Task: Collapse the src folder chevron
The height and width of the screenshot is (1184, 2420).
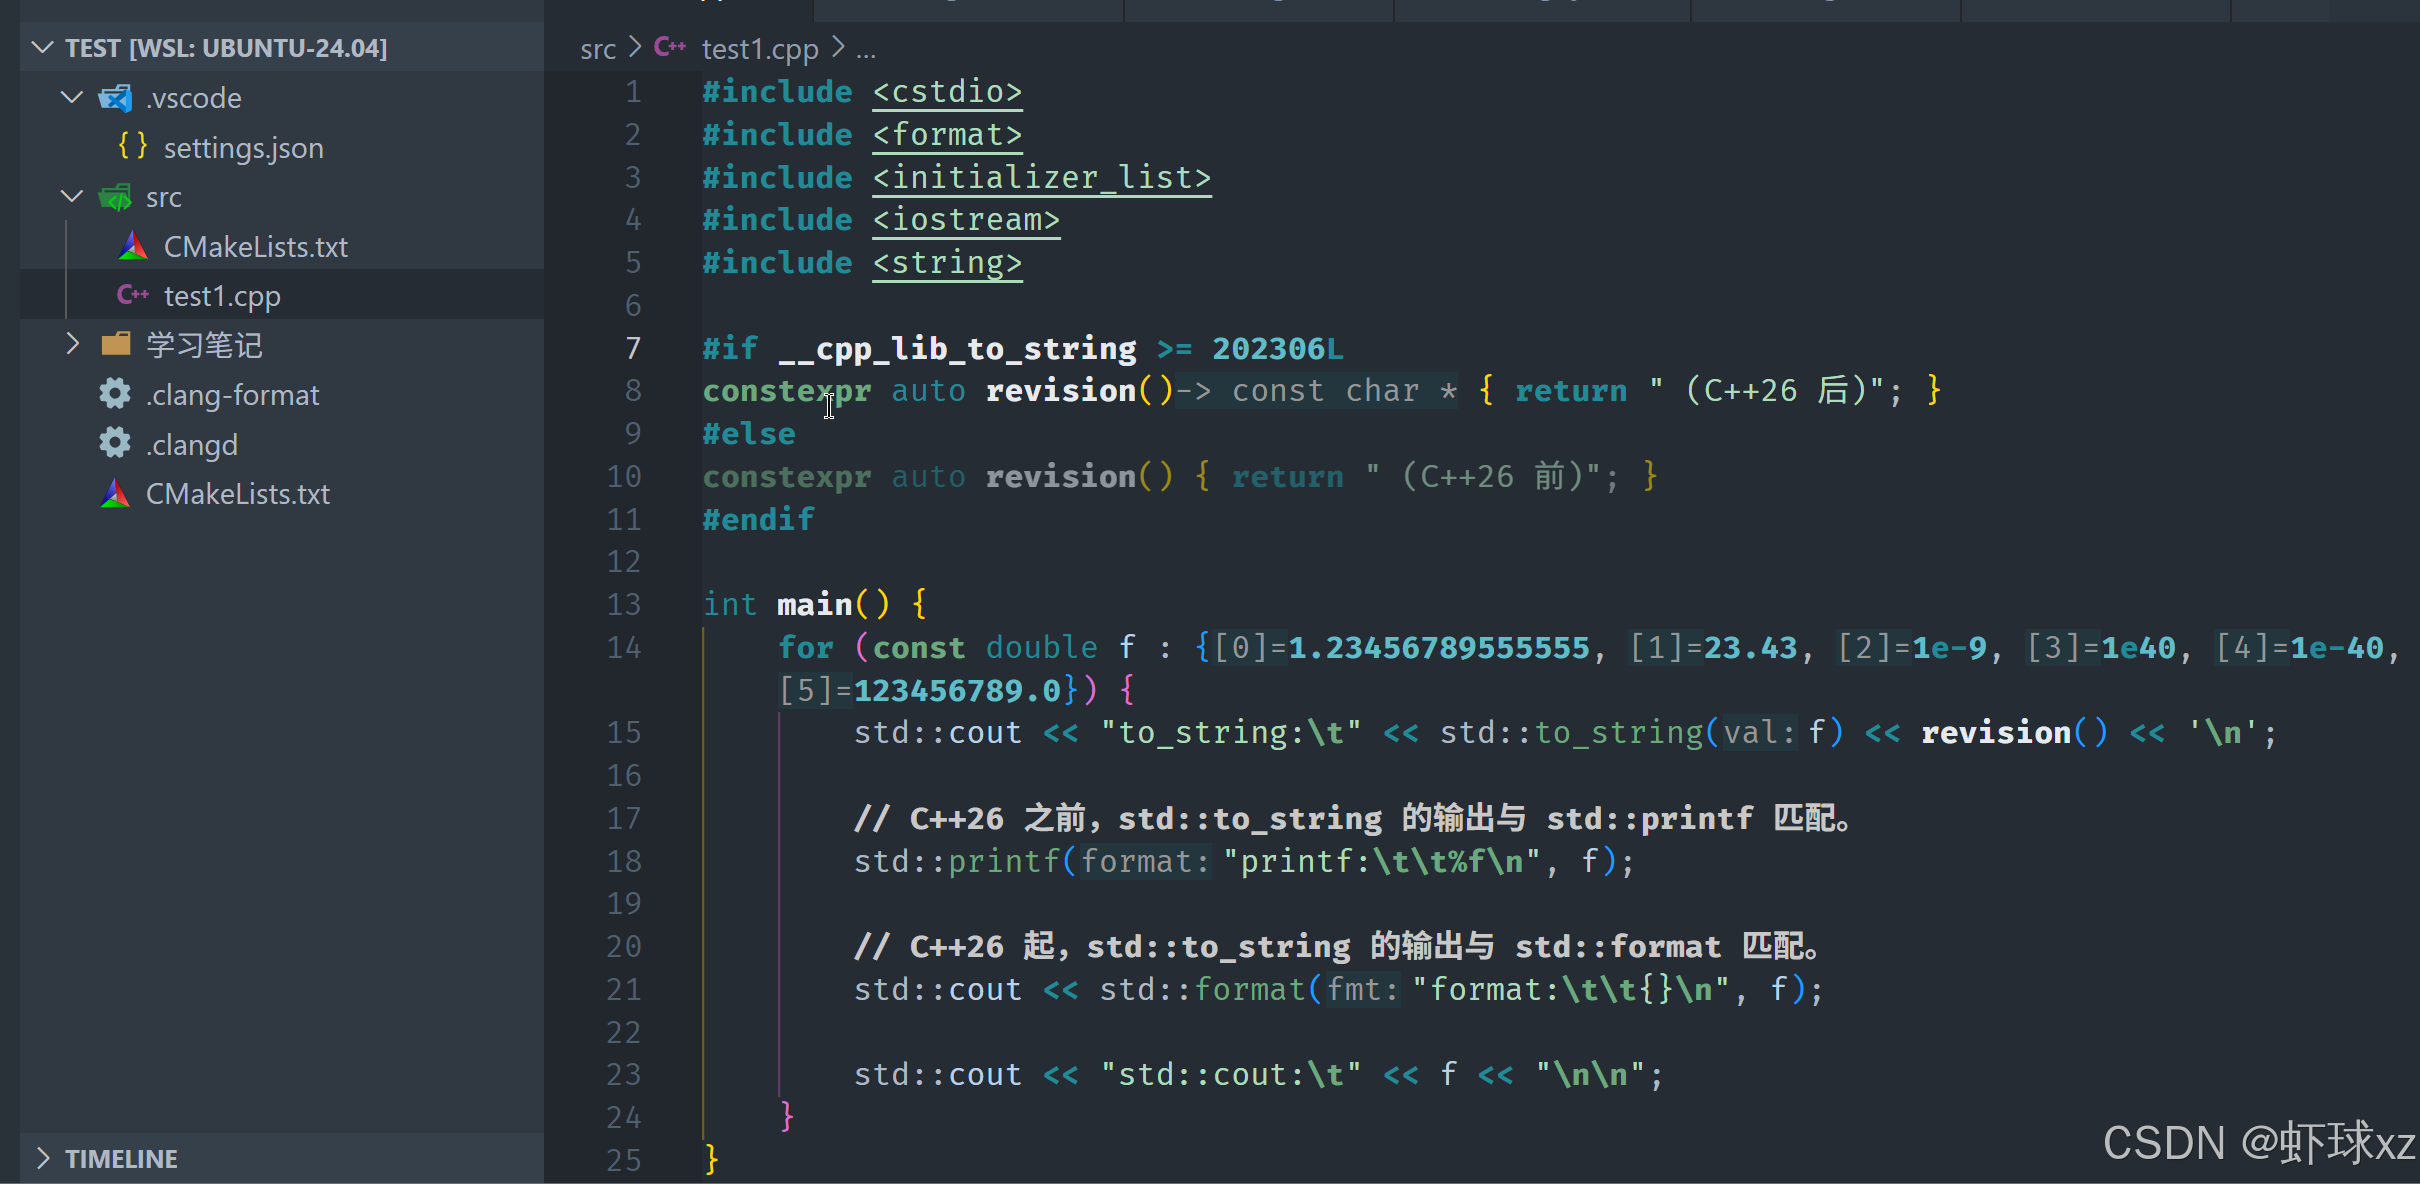Action: coord(72,197)
